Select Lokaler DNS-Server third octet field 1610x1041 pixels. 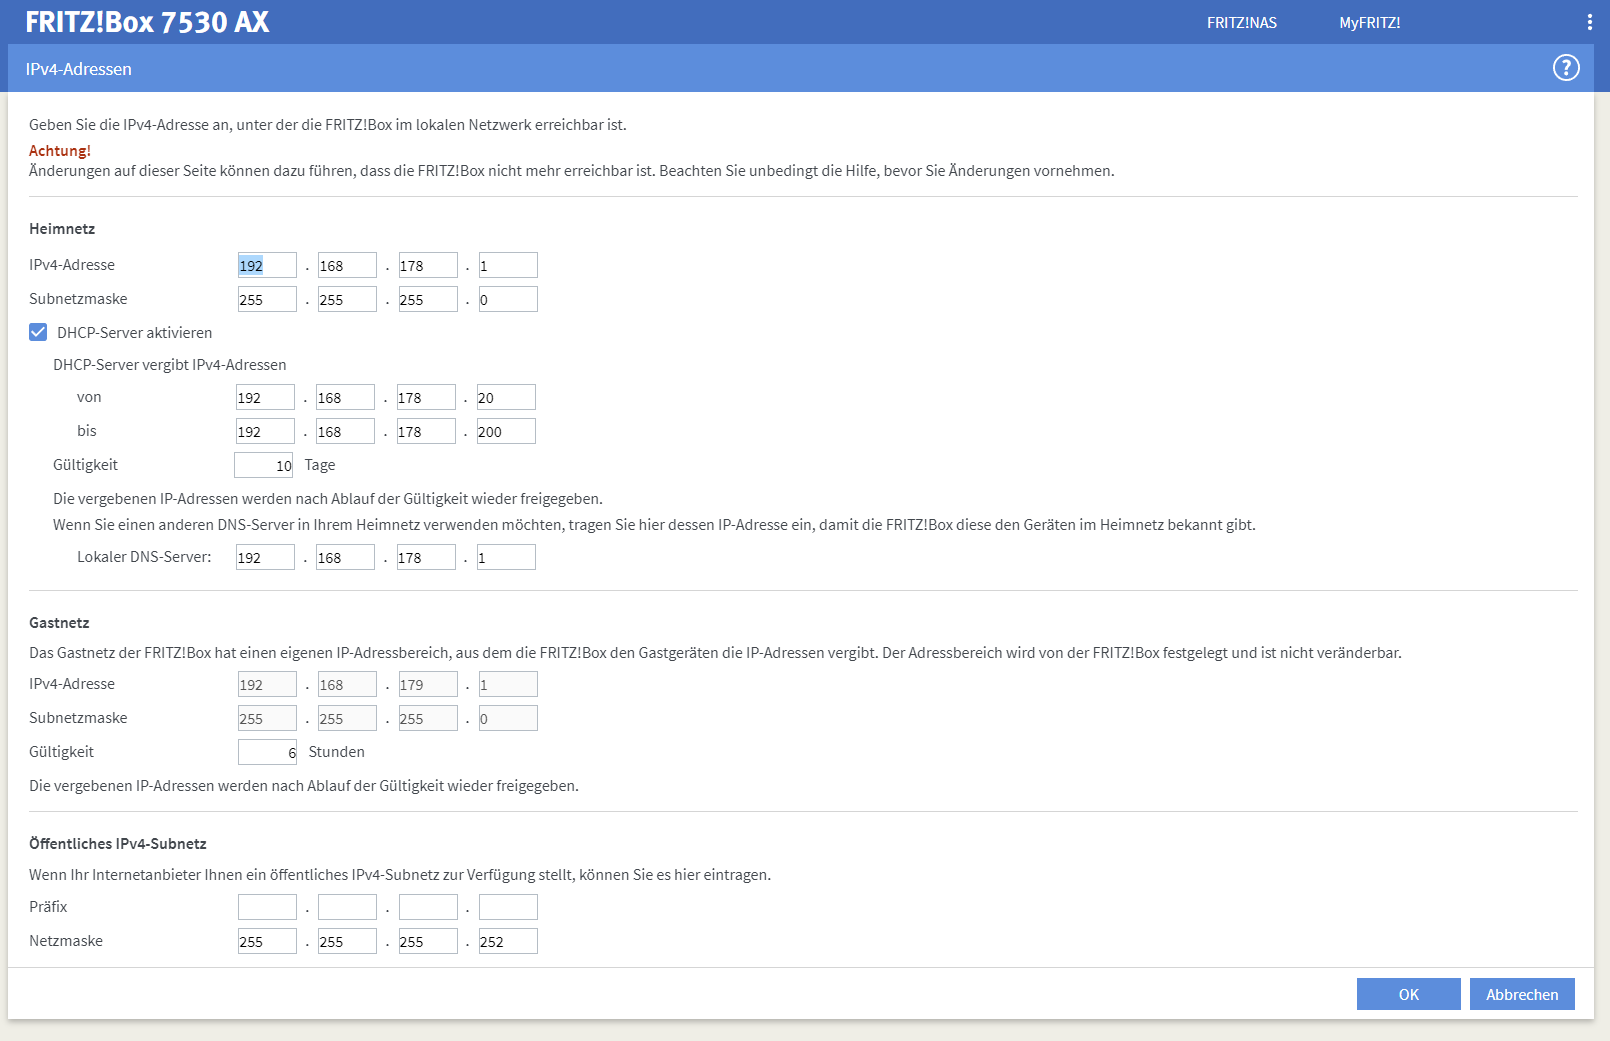[x=426, y=557]
